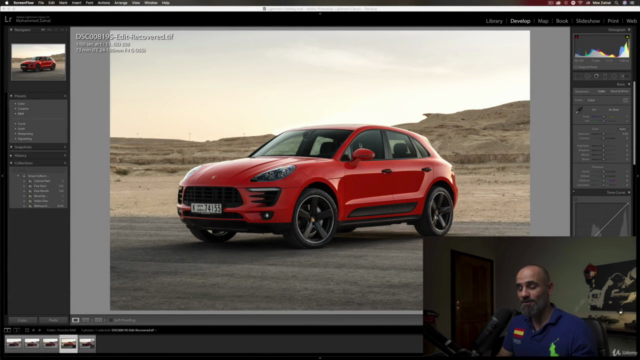
Task: Add a new preset with plus icon
Action: point(65,96)
